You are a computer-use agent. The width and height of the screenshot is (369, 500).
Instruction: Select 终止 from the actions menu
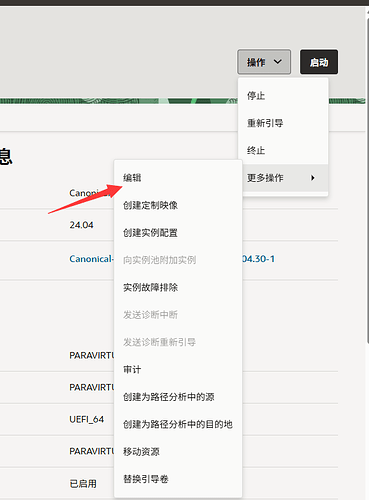[283, 150]
